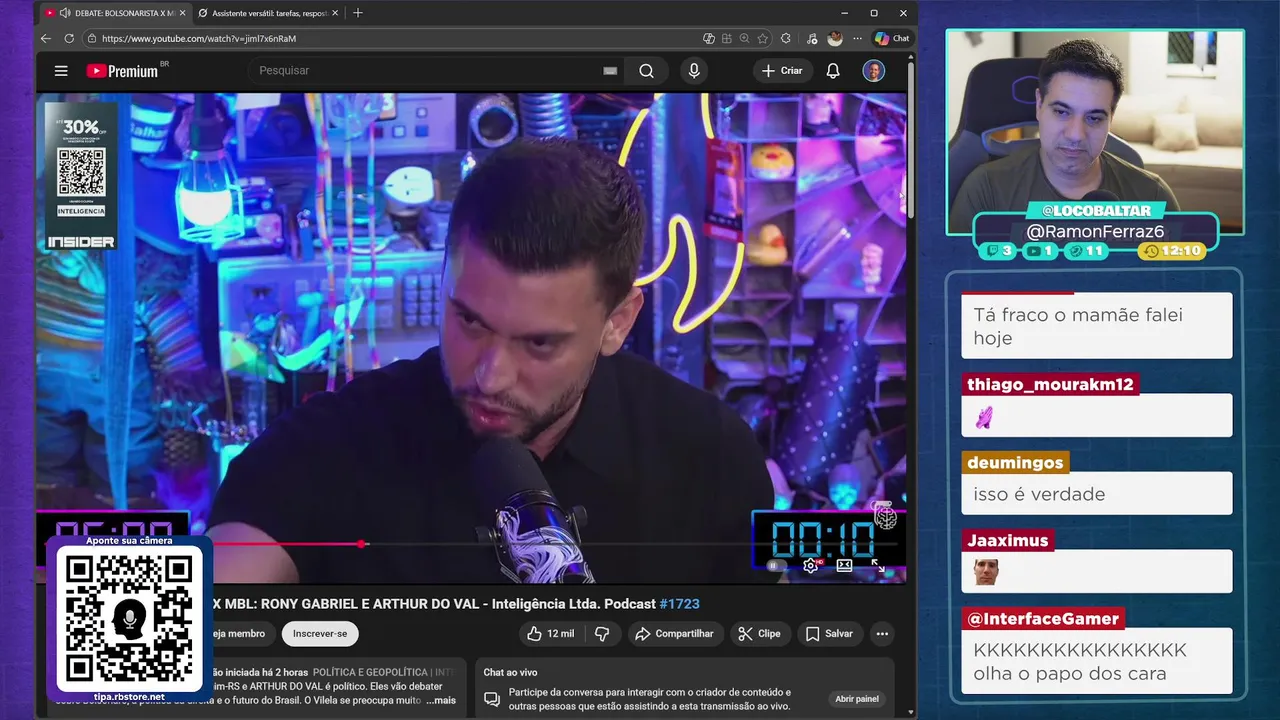Click the POLÍTICA E GEOPOLÍTICA category text
Viewport: 1280px width, 720px height.
370,672
